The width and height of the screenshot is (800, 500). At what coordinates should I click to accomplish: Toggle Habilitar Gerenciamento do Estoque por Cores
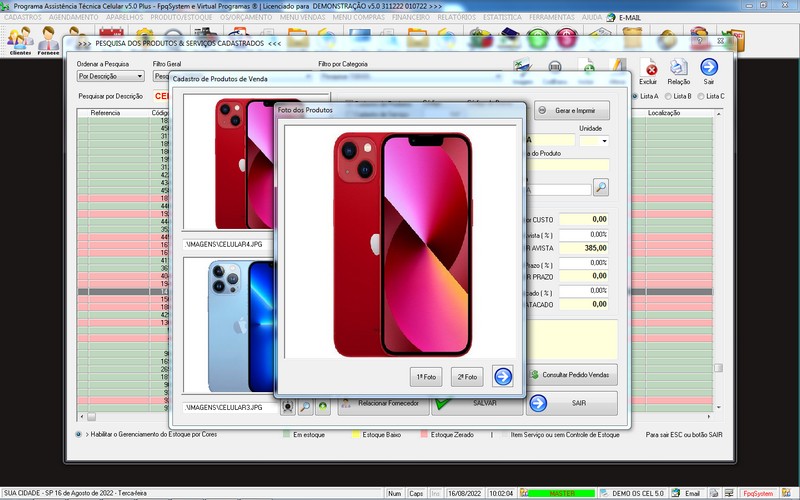coord(78,435)
